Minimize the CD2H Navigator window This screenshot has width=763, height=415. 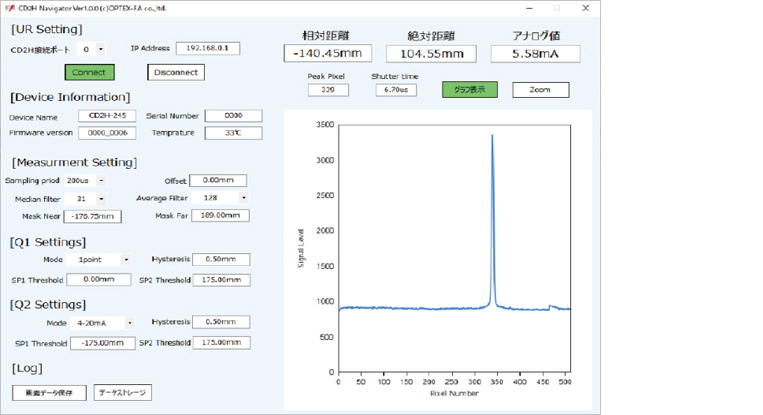[532, 8]
